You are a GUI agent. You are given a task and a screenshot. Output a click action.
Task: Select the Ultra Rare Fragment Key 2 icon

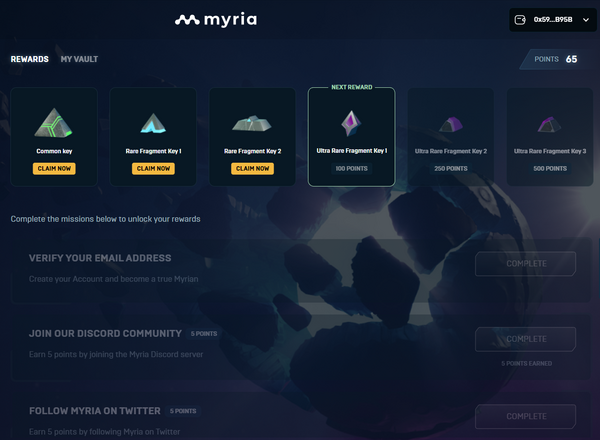(451, 125)
